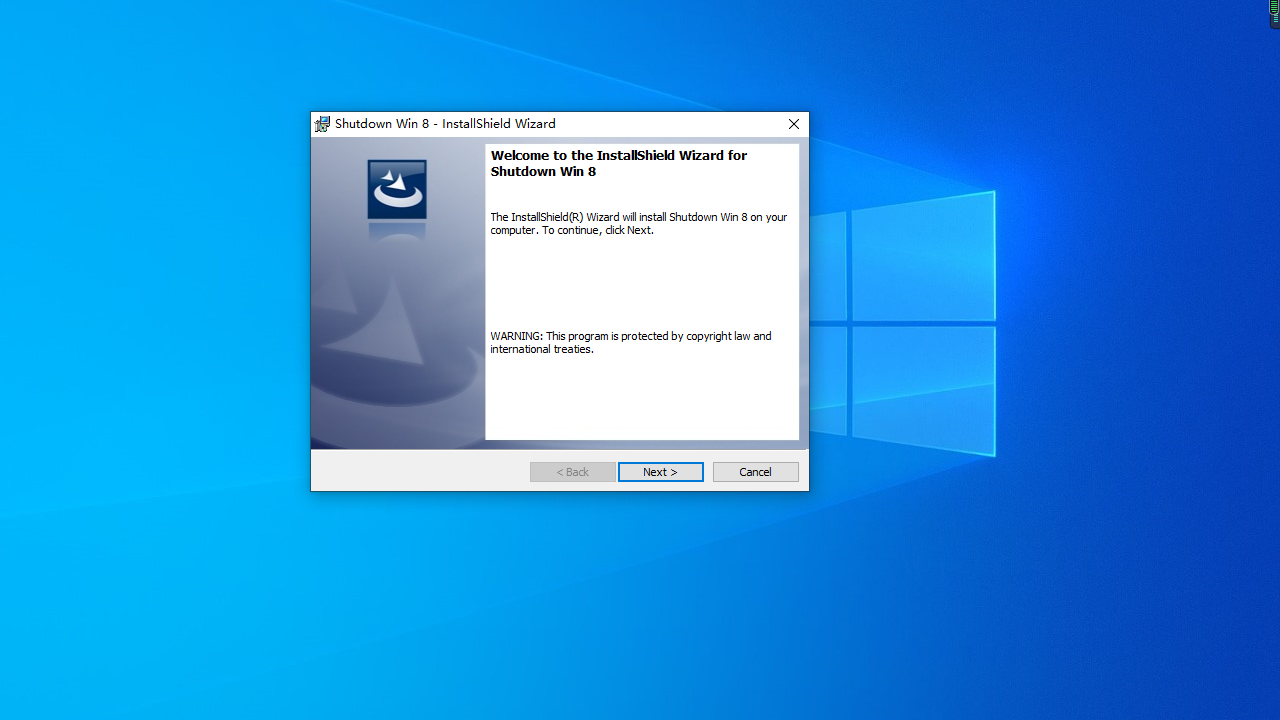Viewport: 1280px width, 720px height.
Task: Close the InstallShield Wizard with the X
Action: pyautogui.click(x=793, y=123)
